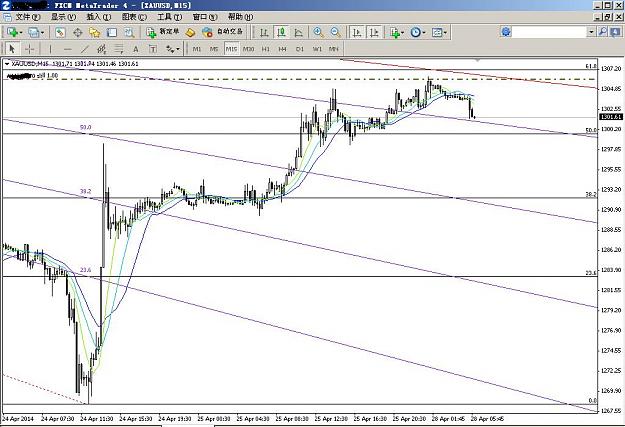This screenshot has height=427, width=625.
Task: Open the Terminal panel icon
Action: pyautogui.click(x=112, y=32)
